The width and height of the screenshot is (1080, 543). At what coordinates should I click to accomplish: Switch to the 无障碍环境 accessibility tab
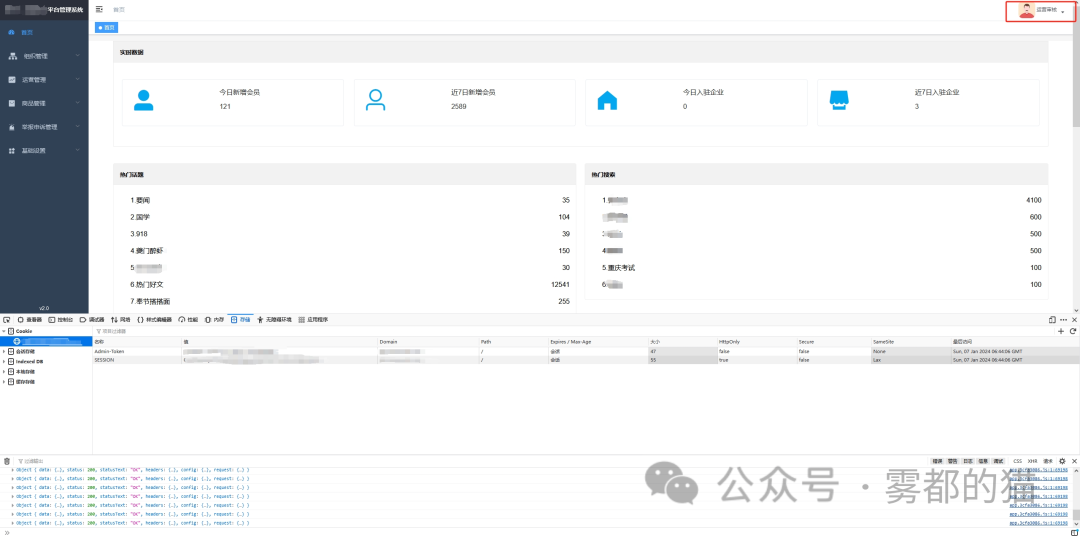pyautogui.click(x=275, y=320)
